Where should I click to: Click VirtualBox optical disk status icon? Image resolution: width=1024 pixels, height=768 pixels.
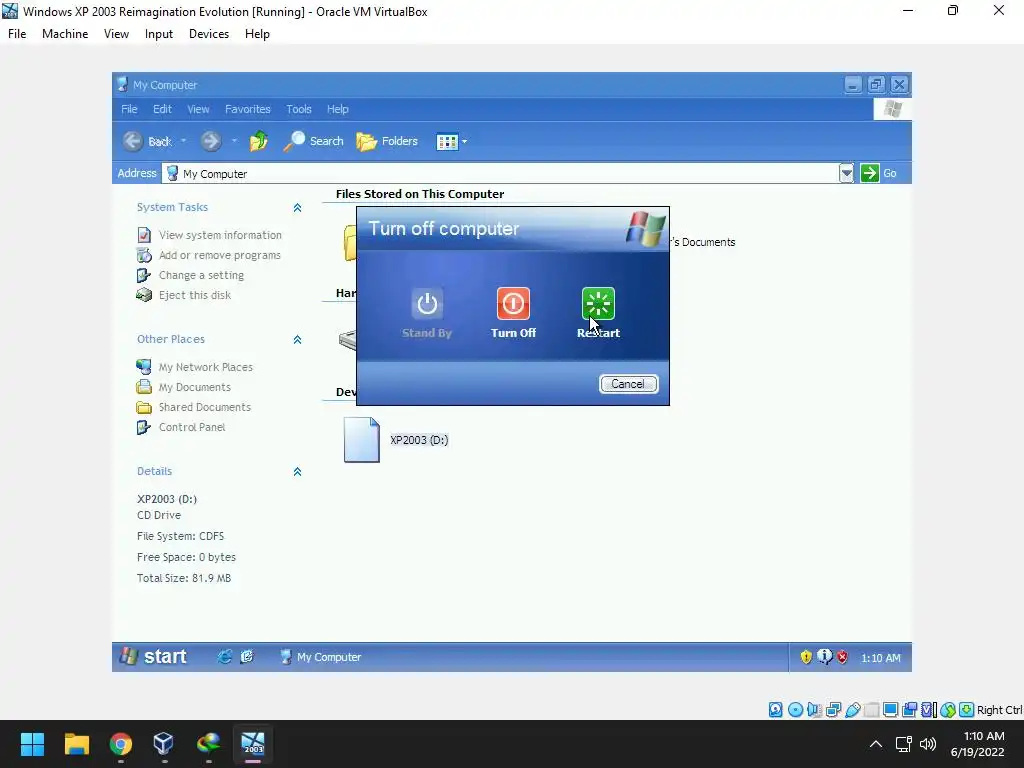click(x=795, y=710)
